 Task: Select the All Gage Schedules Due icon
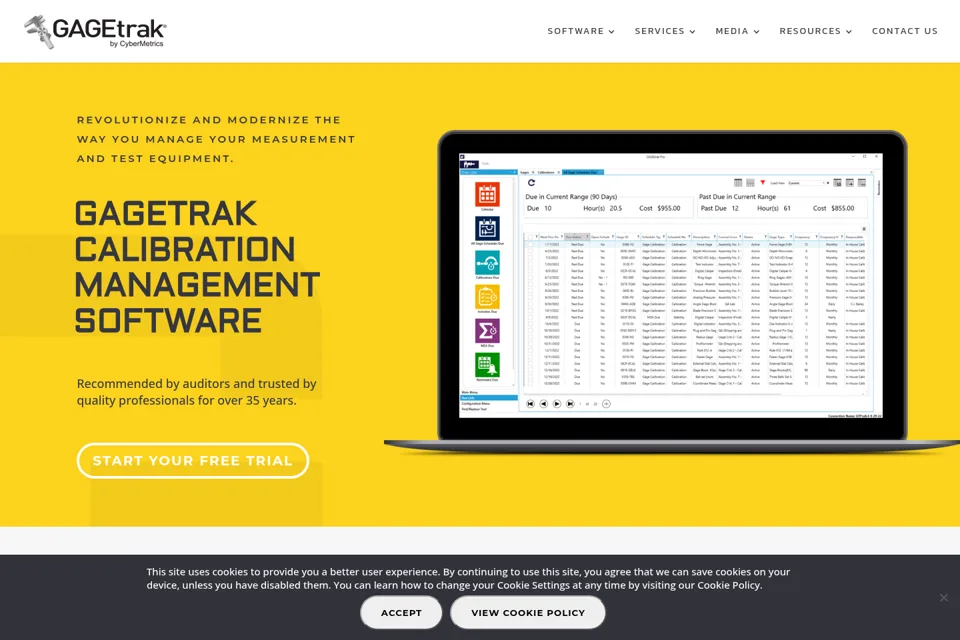tap(487, 228)
